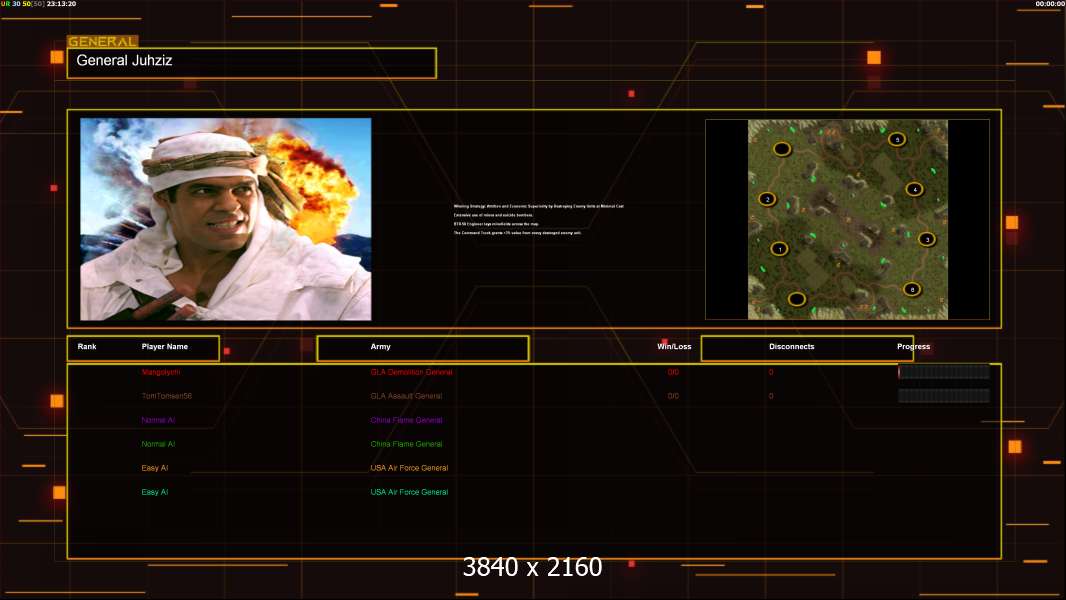
Task: Pick start position marker 3 on the map
Action: tap(926, 239)
